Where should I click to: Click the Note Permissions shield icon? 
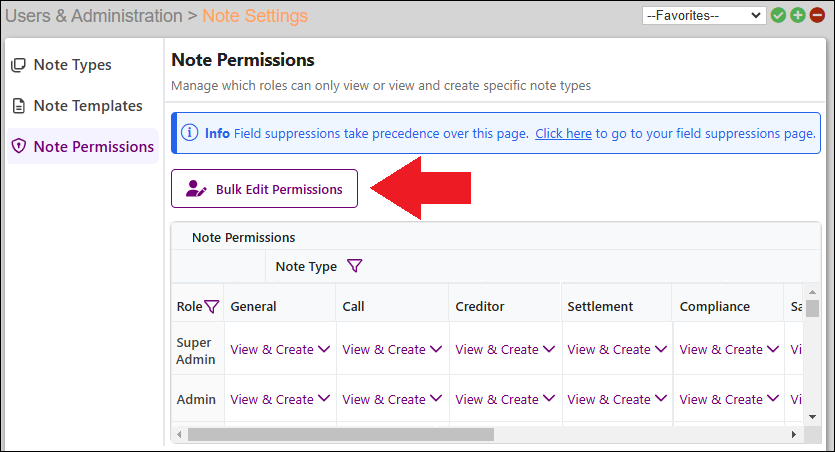18,147
